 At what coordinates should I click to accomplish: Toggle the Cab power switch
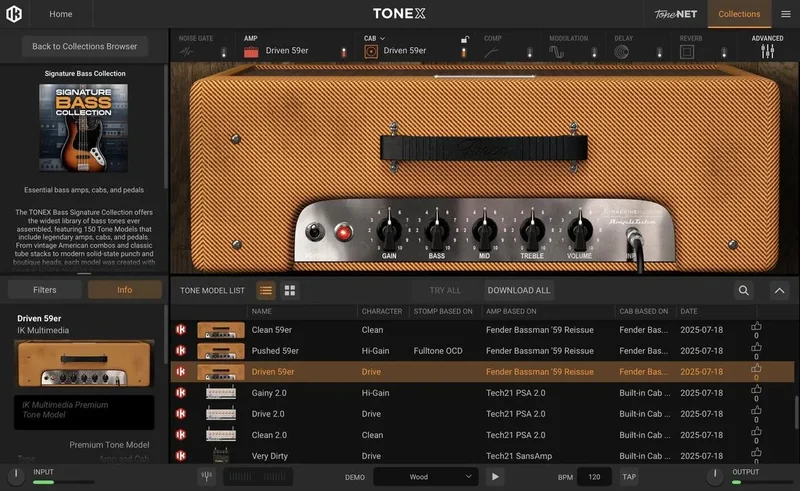coord(463,52)
